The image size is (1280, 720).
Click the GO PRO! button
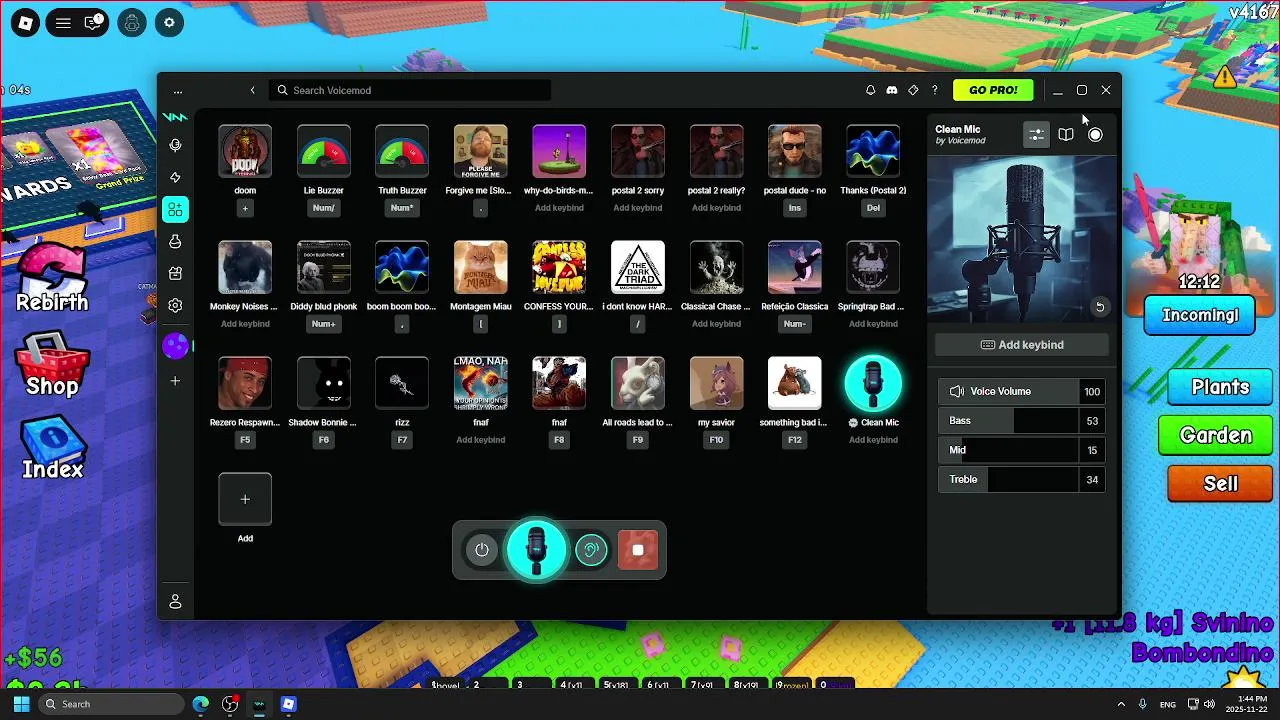(993, 90)
